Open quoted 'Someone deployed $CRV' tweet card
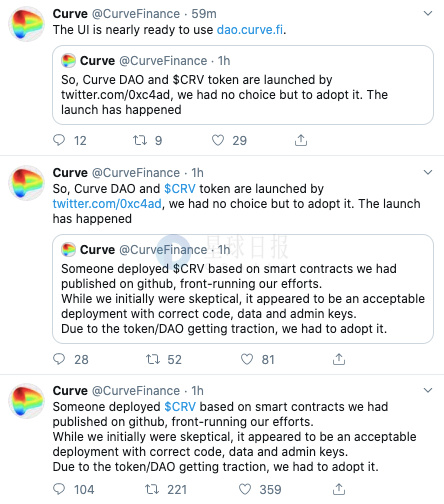This screenshot has width=444, height=504. click(x=243, y=289)
